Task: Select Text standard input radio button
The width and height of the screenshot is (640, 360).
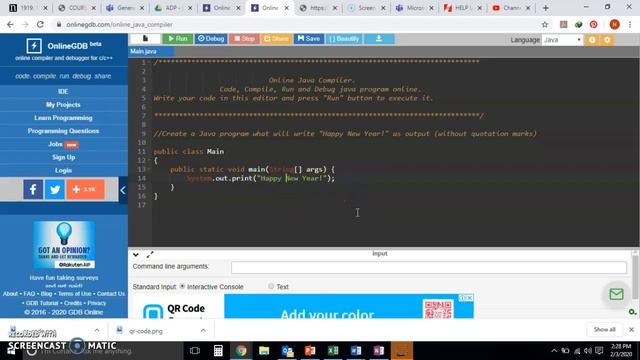Action: pos(271,286)
